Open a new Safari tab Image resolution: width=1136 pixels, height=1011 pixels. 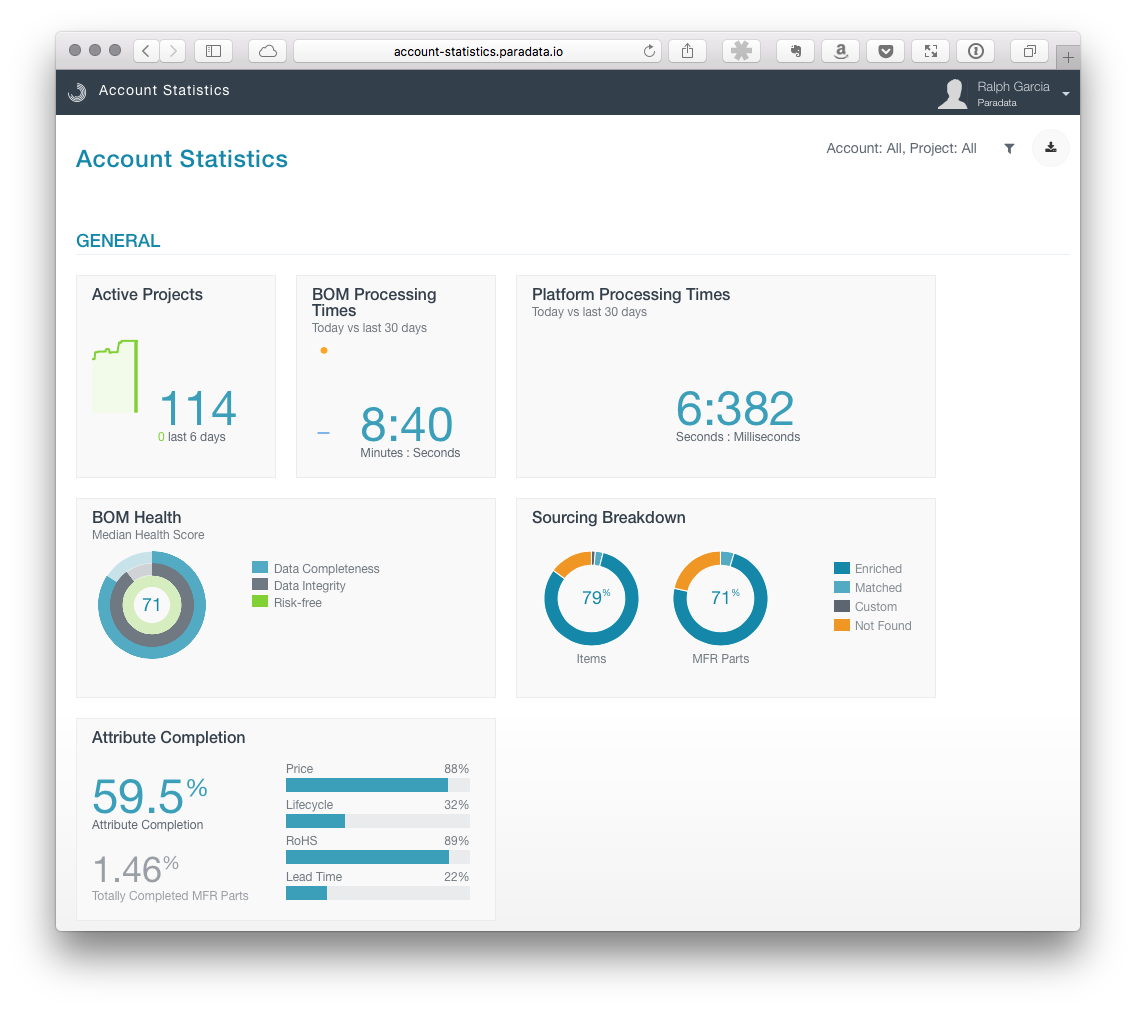pos(1067,58)
